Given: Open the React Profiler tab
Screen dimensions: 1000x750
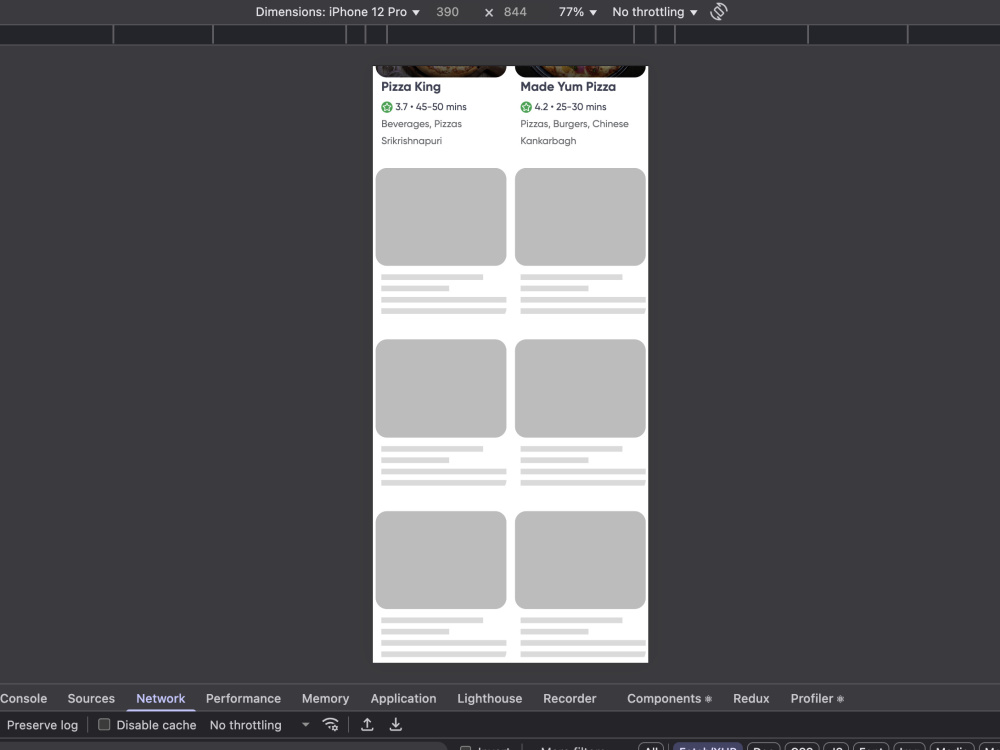Looking at the screenshot, I should tap(817, 698).
